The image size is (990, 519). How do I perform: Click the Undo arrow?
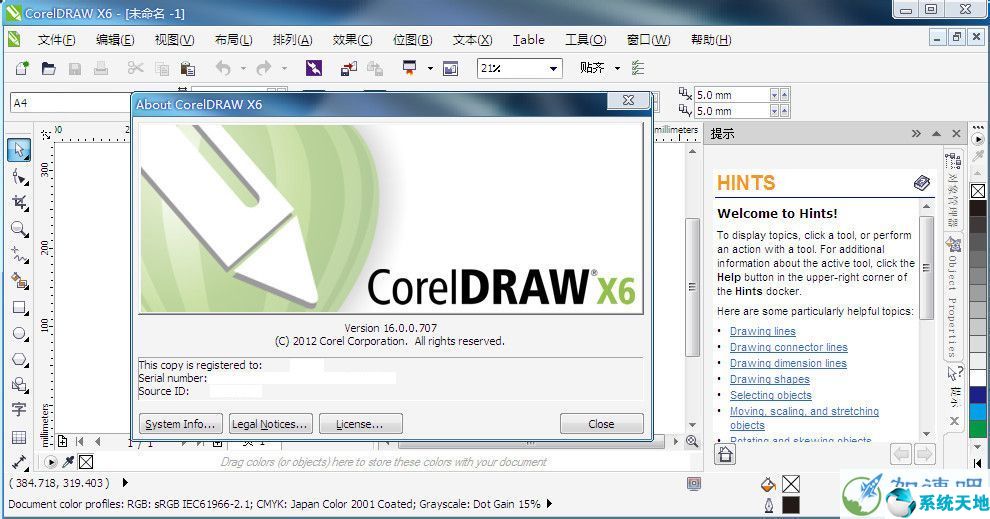pyautogui.click(x=223, y=68)
